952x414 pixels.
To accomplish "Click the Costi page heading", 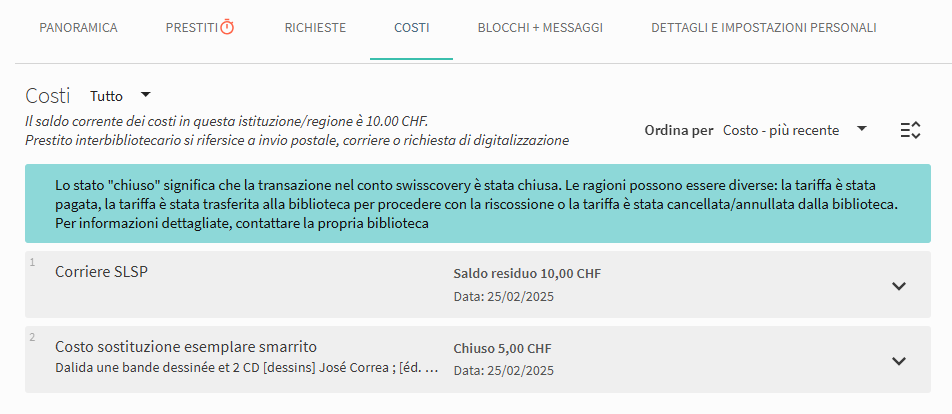I will (x=47, y=96).
